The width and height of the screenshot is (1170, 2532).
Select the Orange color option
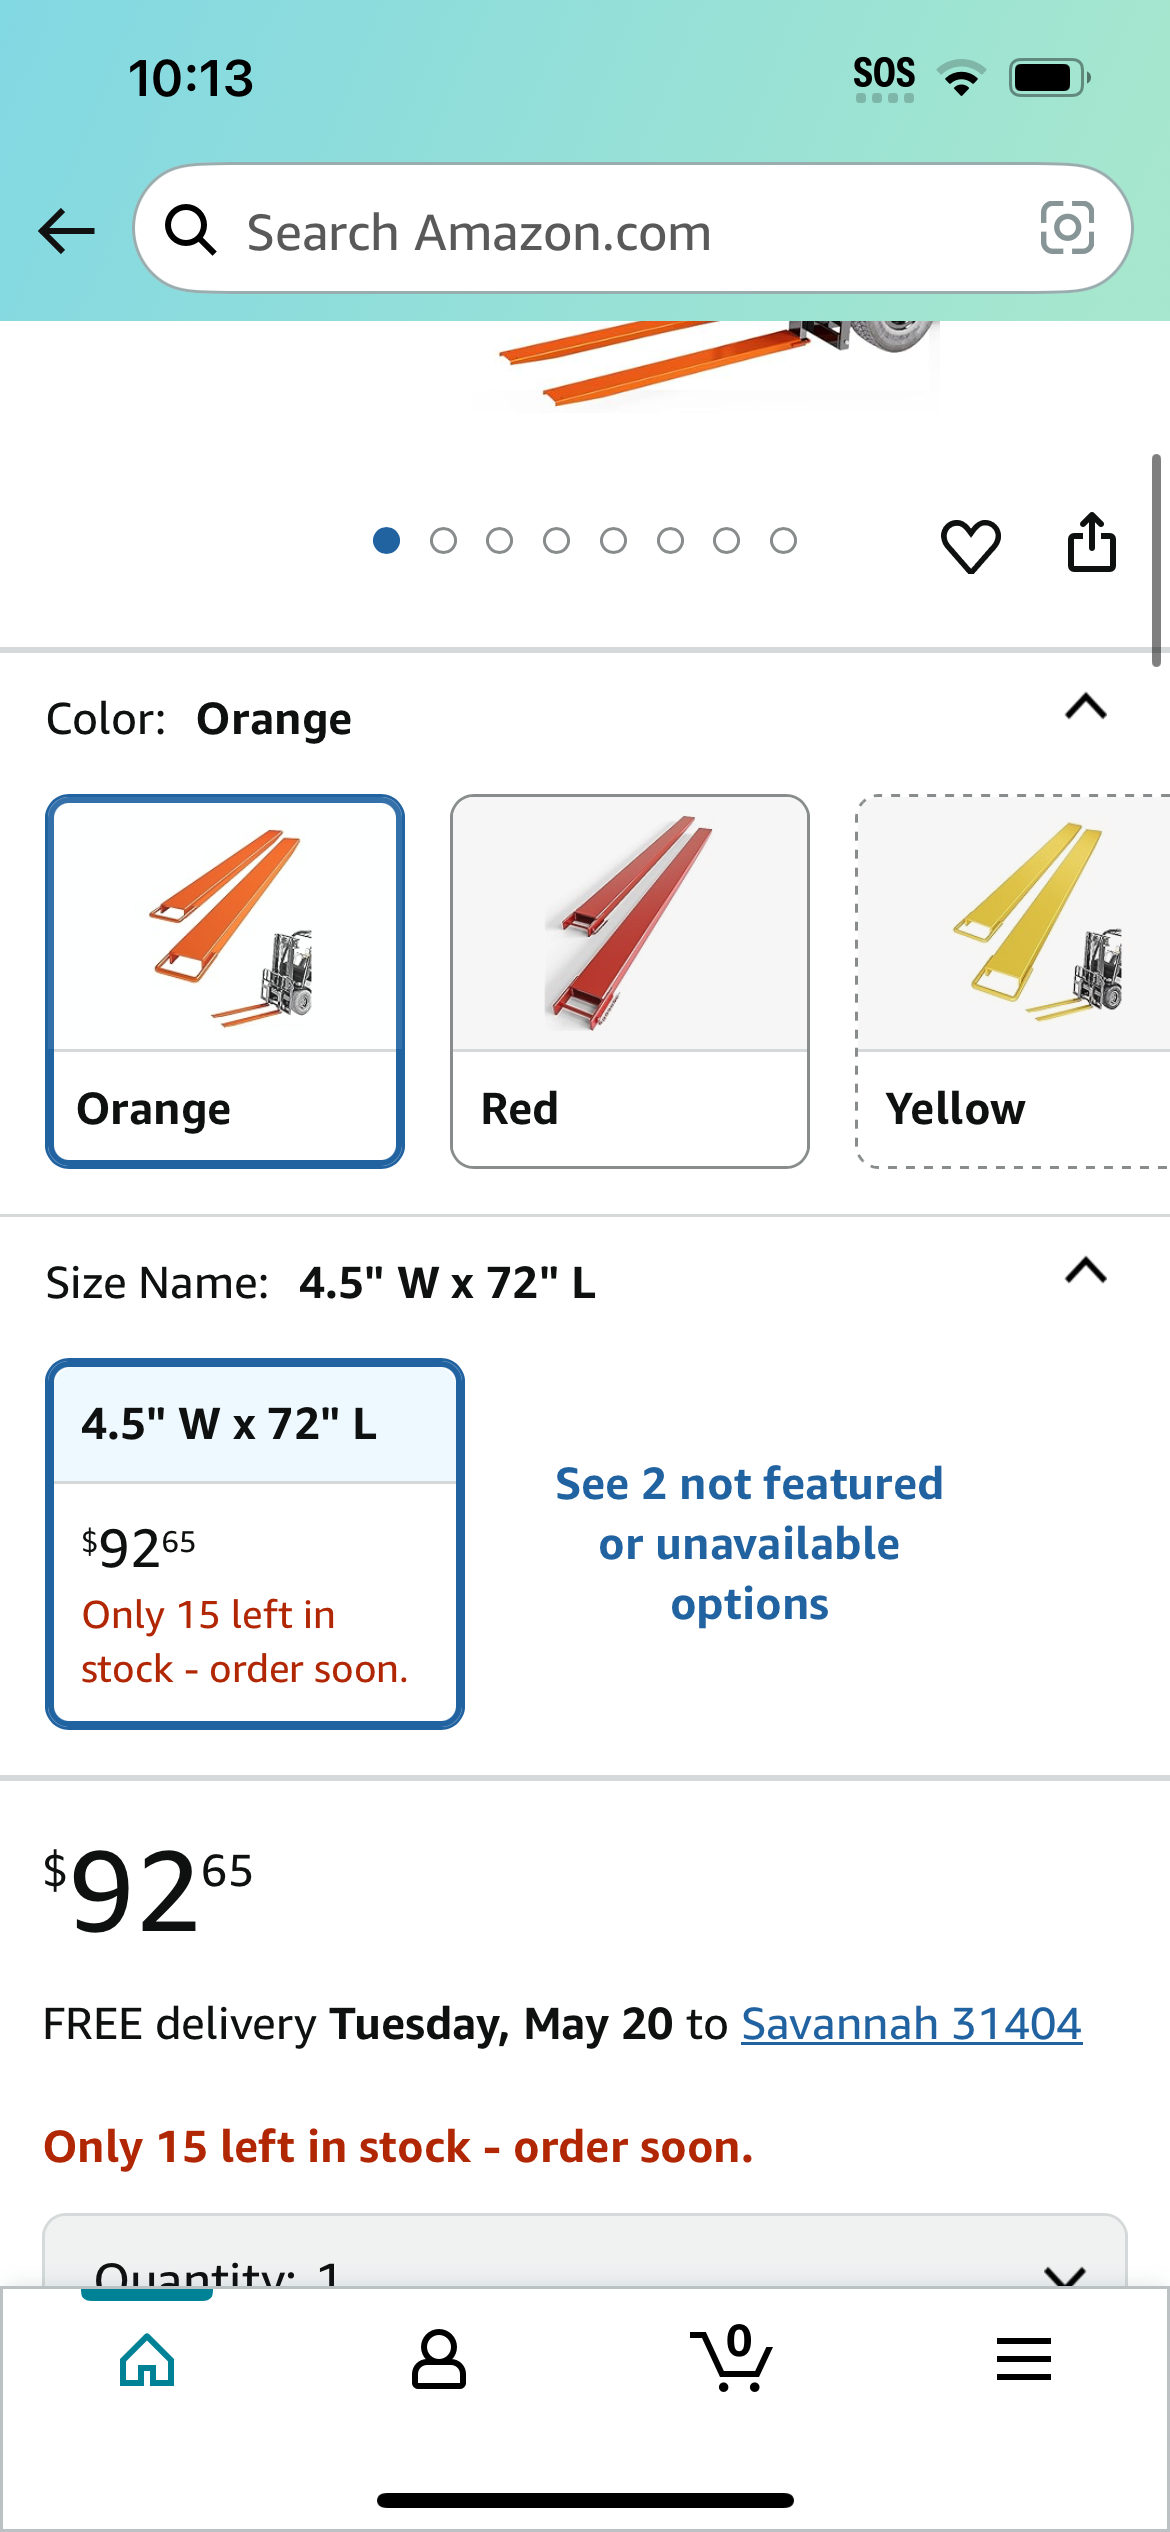[225, 981]
